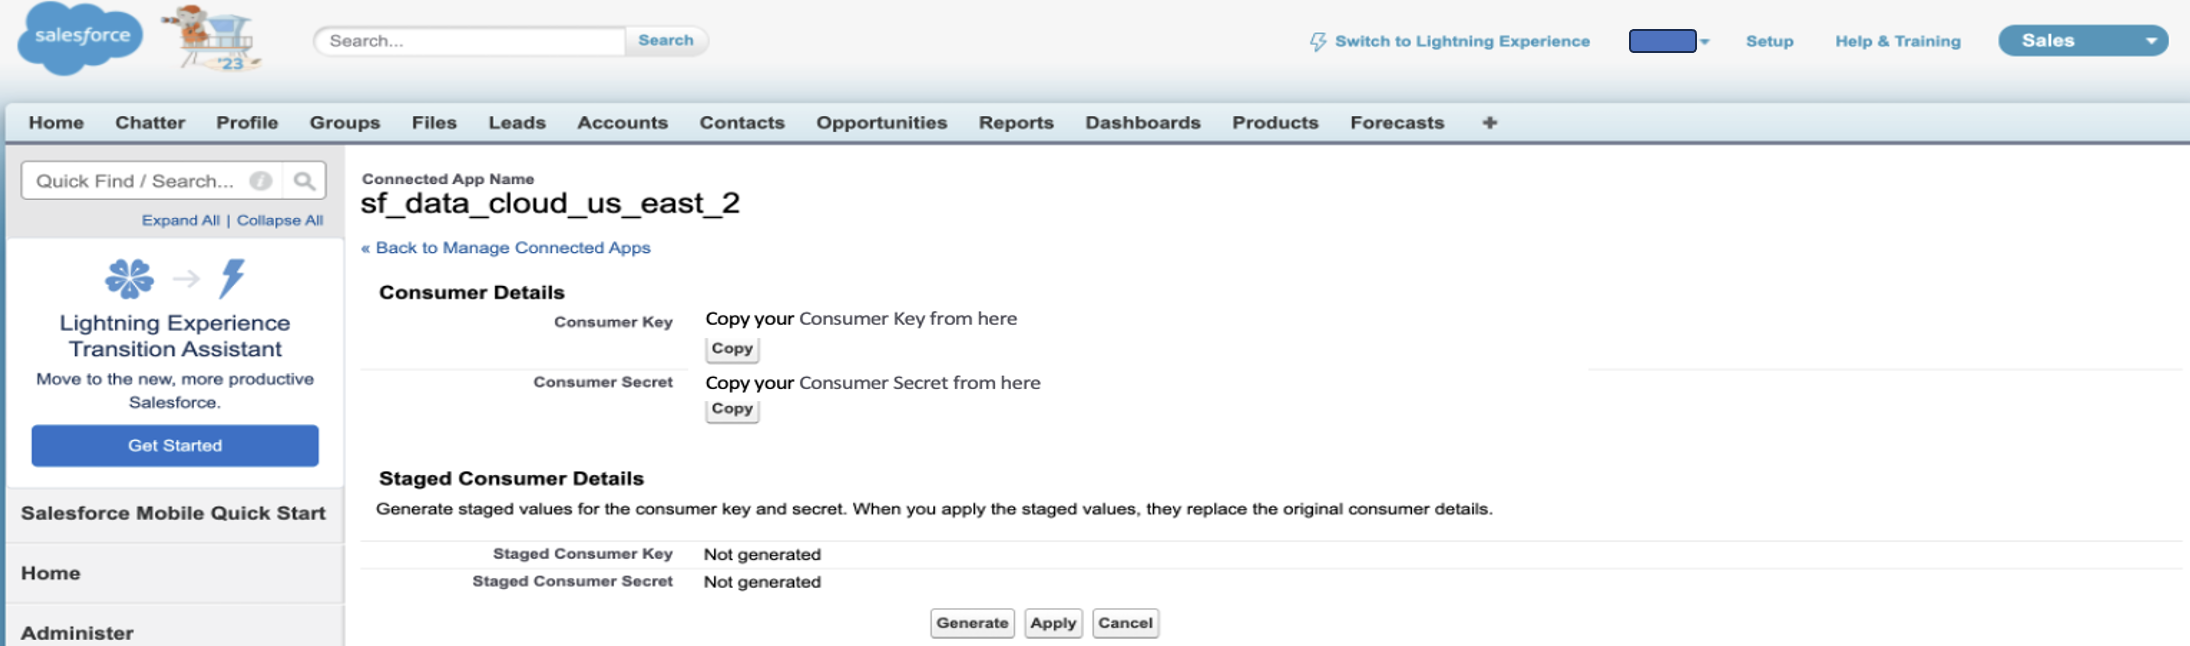Click the '23 seasonal mascot logo

tap(215, 39)
